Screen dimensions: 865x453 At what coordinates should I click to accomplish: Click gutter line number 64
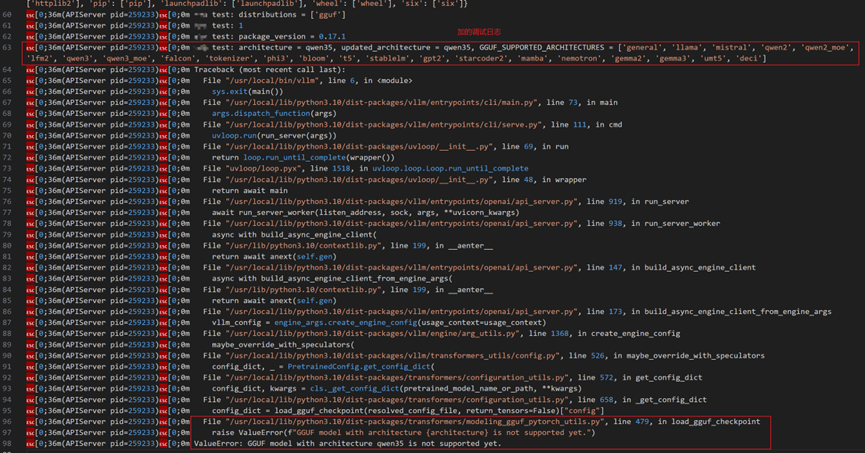pos(7,70)
